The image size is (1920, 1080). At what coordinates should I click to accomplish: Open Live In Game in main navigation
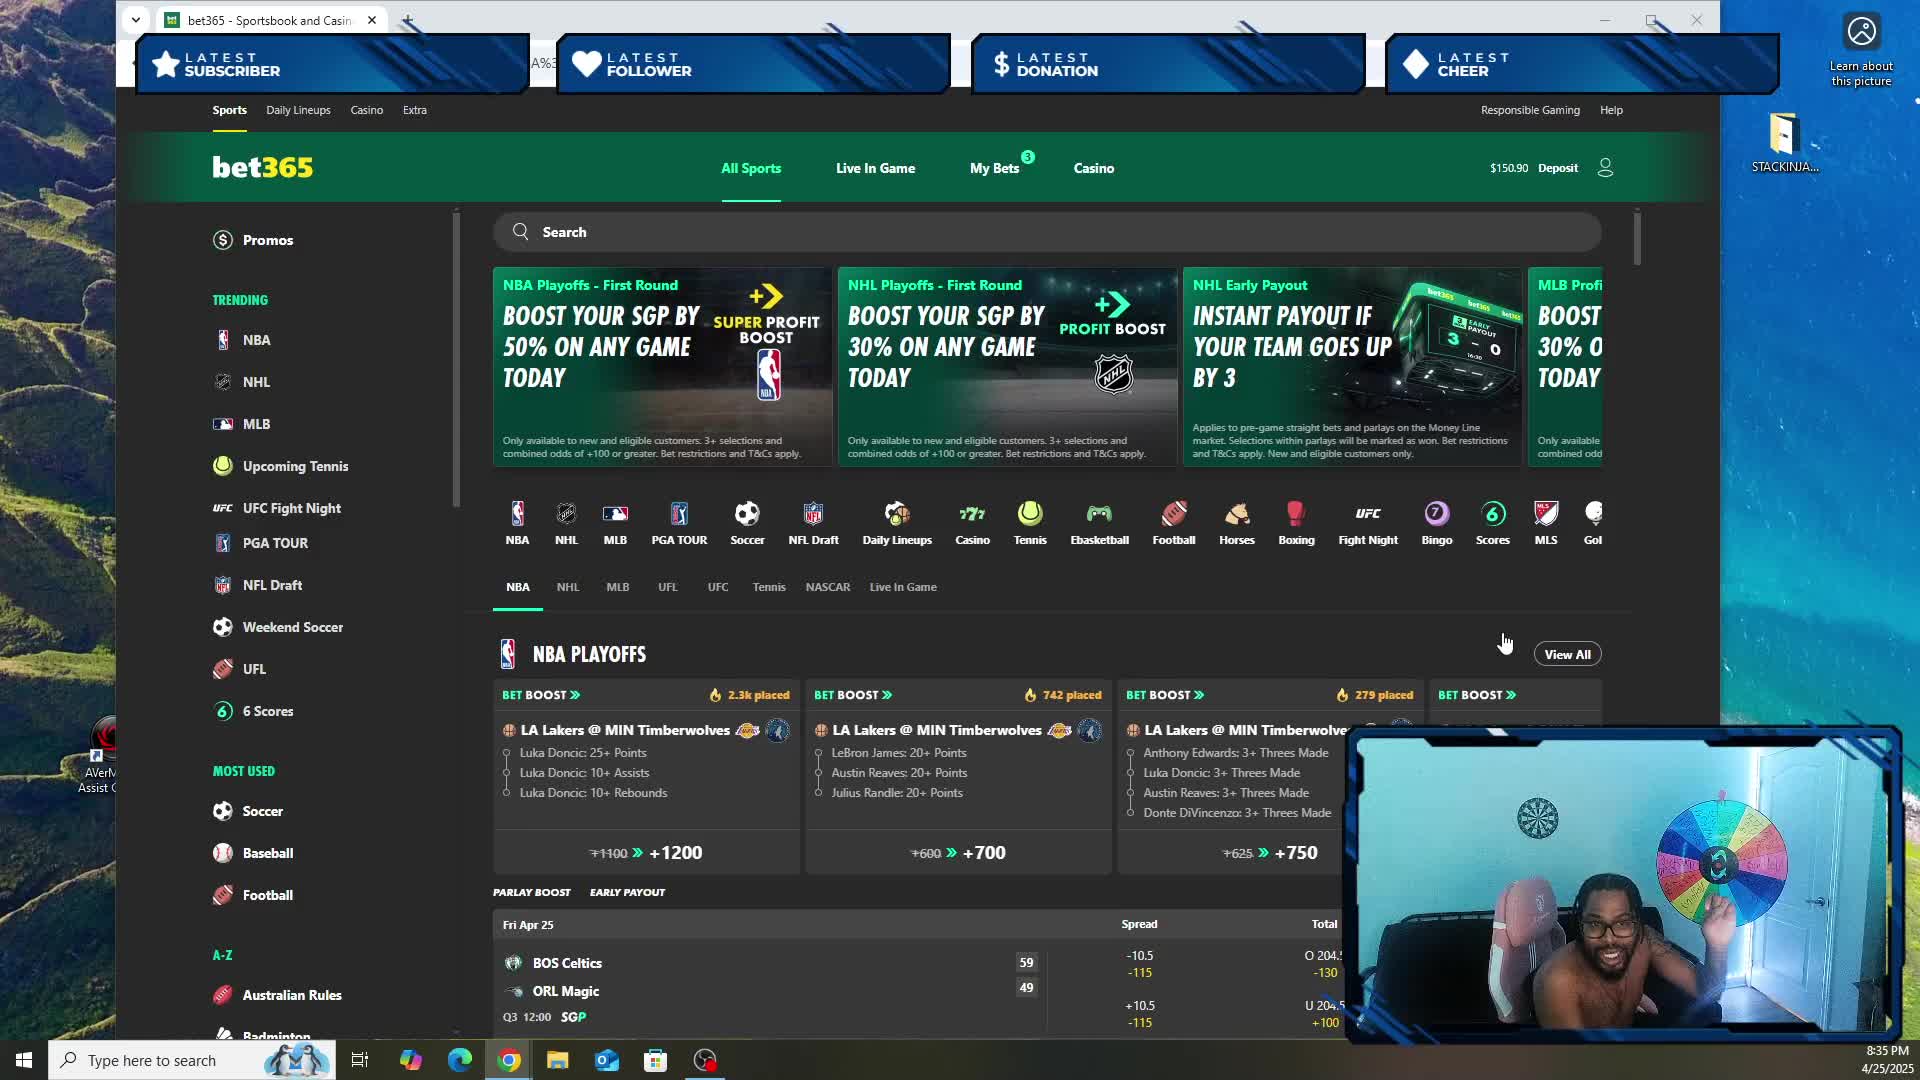pos(875,168)
